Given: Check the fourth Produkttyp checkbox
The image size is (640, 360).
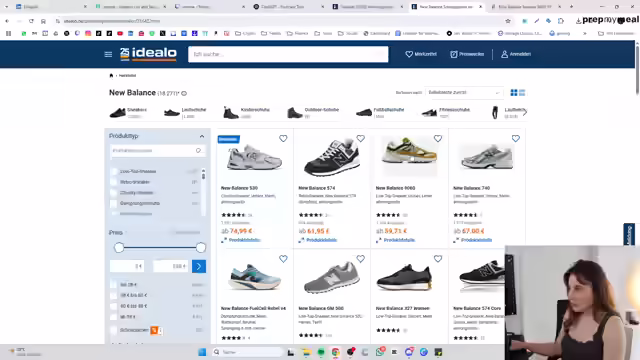Looking at the screenshot, I should click(114, 203).
